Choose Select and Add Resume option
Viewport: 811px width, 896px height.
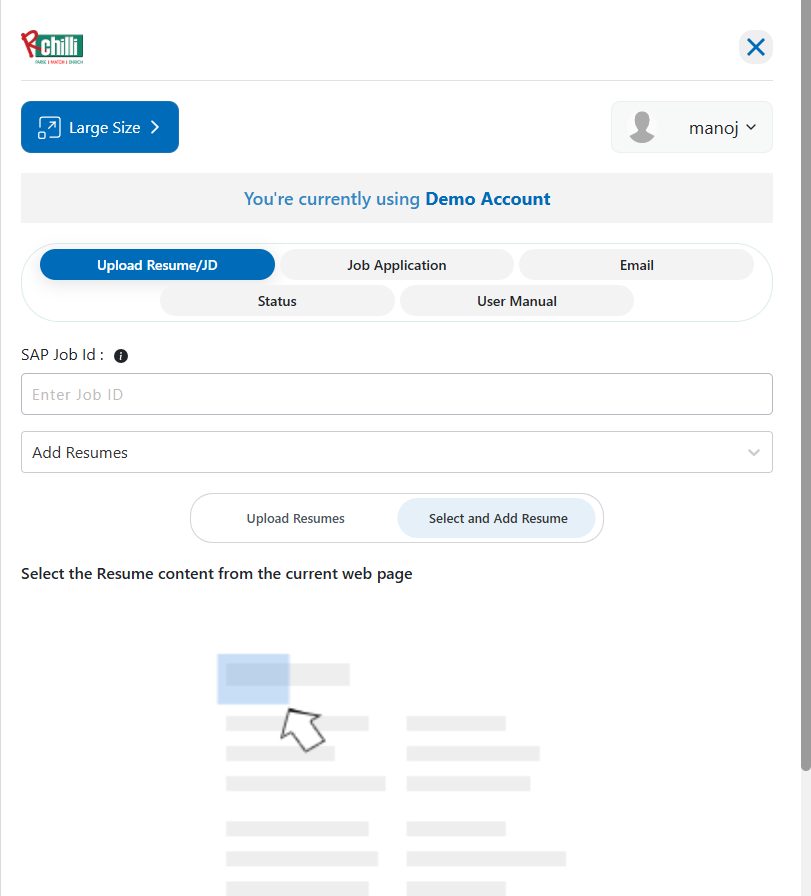[497, 518]
